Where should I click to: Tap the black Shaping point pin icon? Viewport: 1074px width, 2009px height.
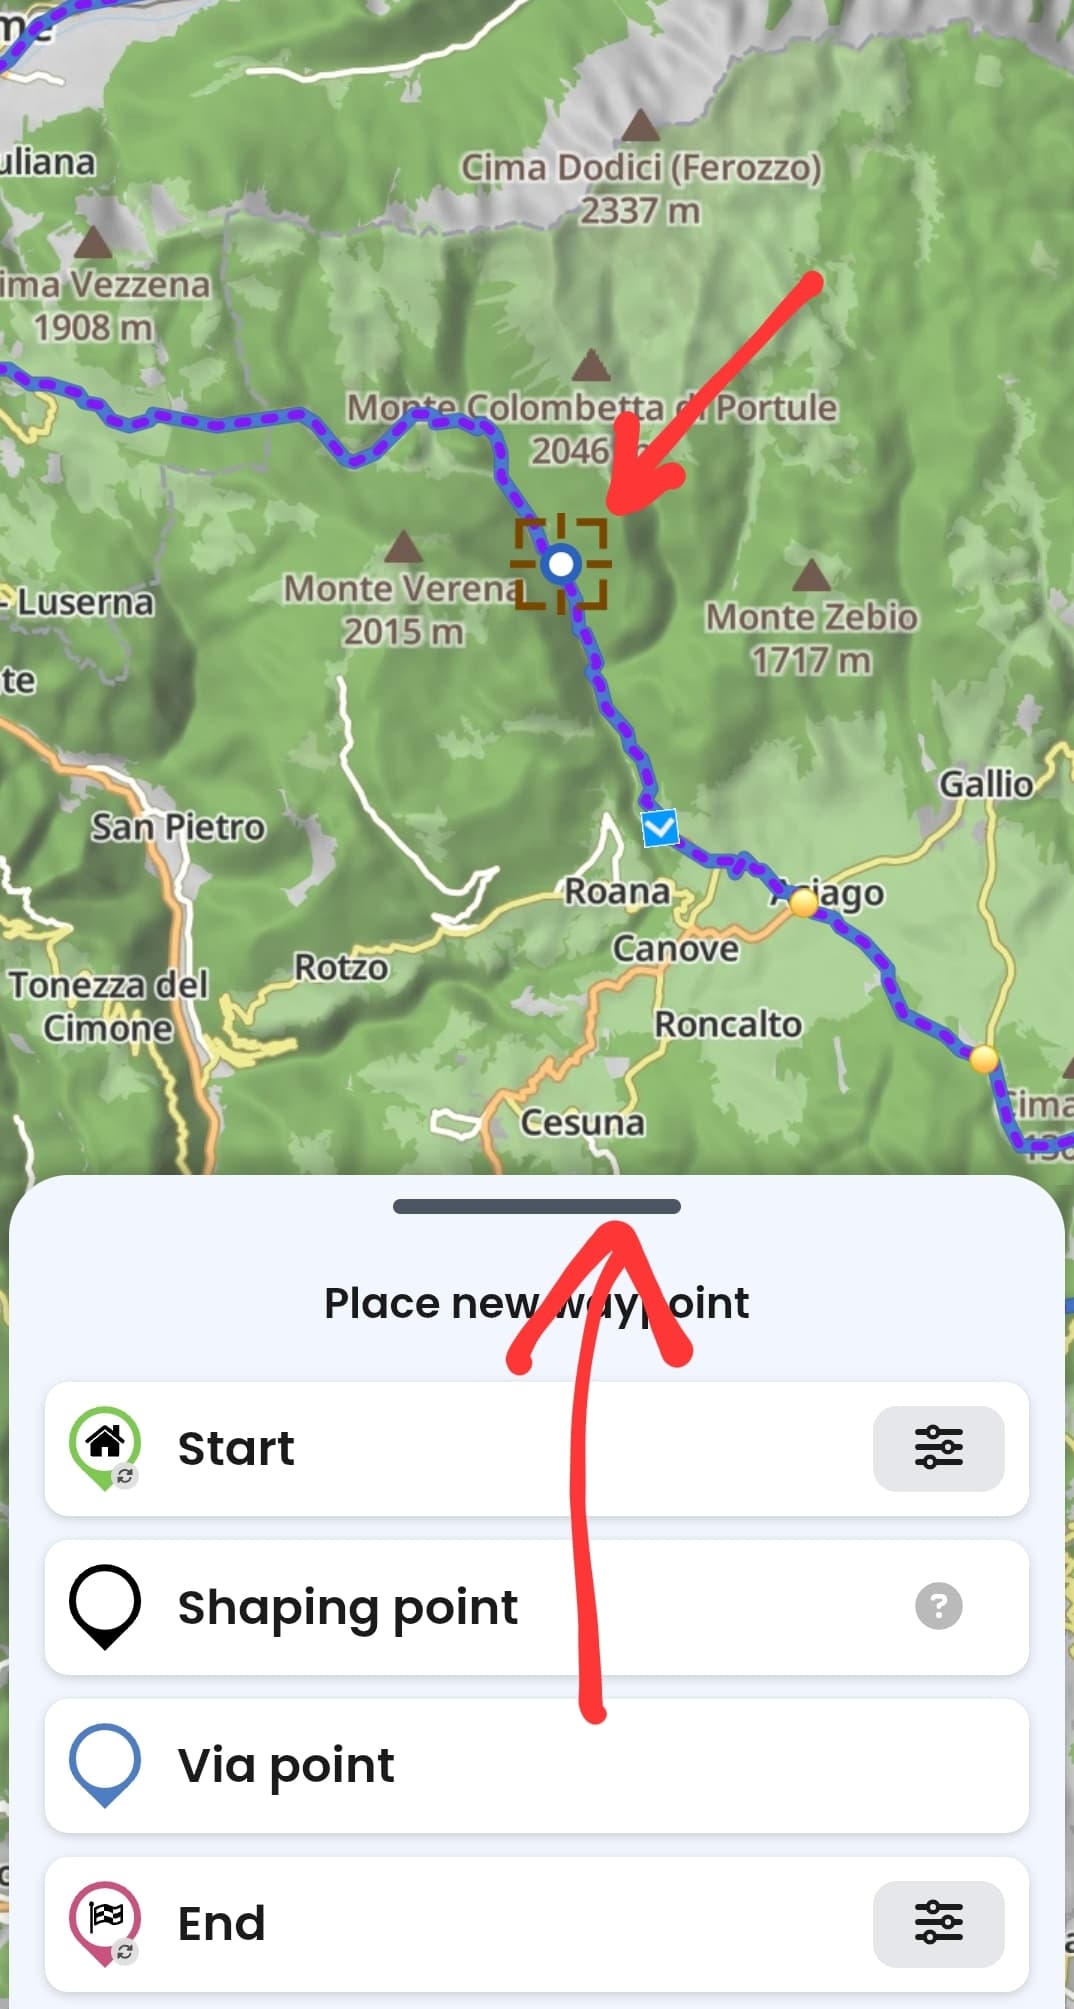(104, 1607)
